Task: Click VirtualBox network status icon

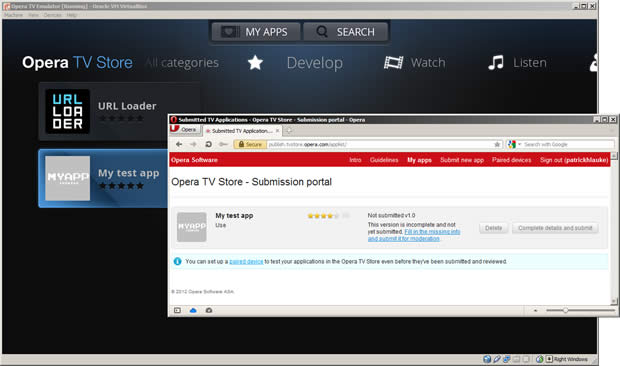Action: pos(507,359)
